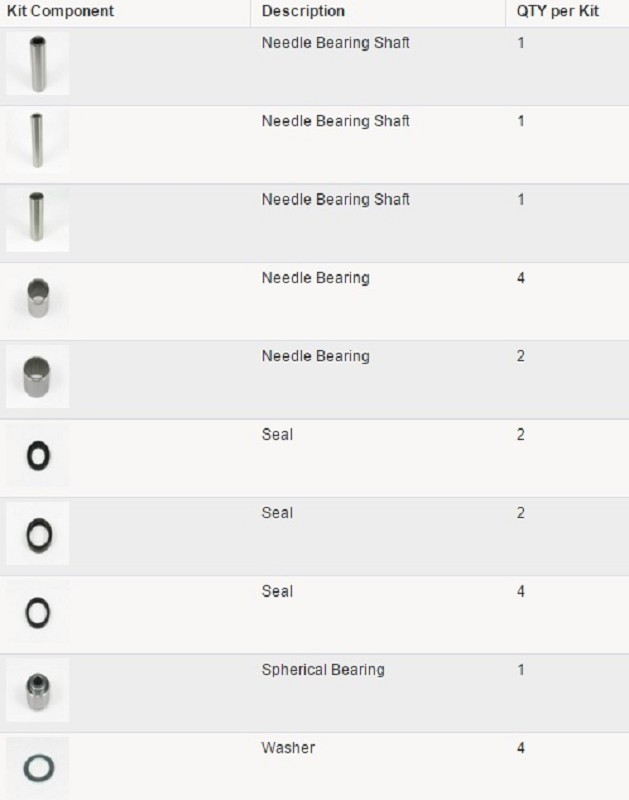Click thumbnail of Needle Bearing with quantity 2

coord(37,376)
